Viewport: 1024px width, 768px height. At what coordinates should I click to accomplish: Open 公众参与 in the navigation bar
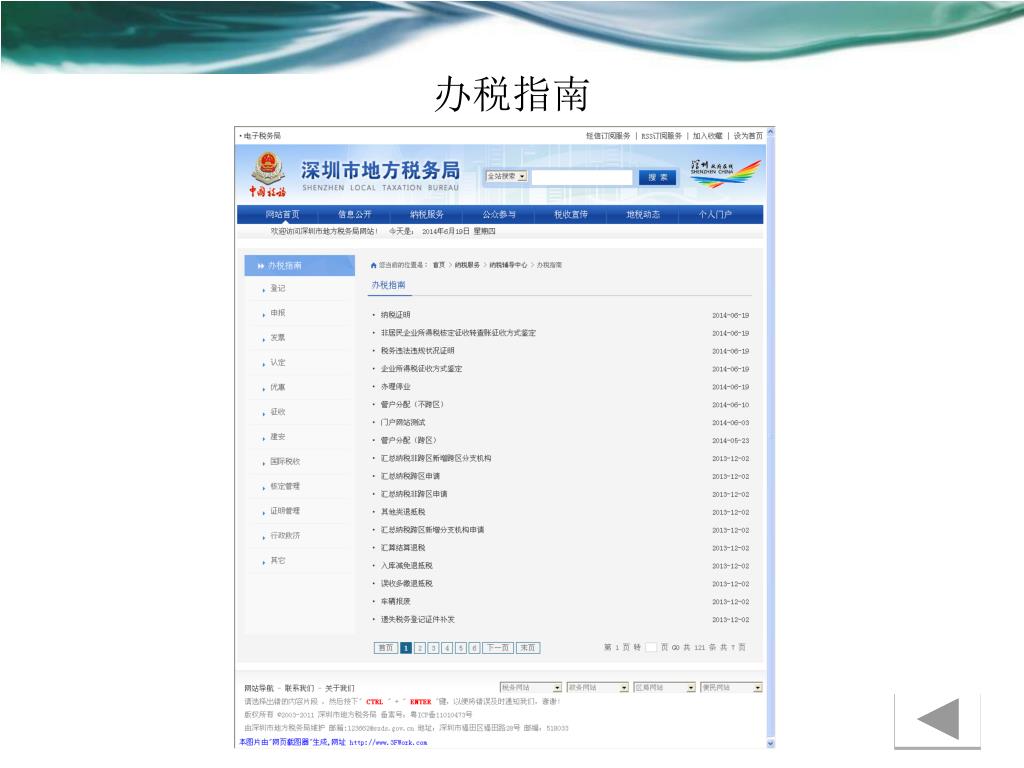tap(499, 214)
